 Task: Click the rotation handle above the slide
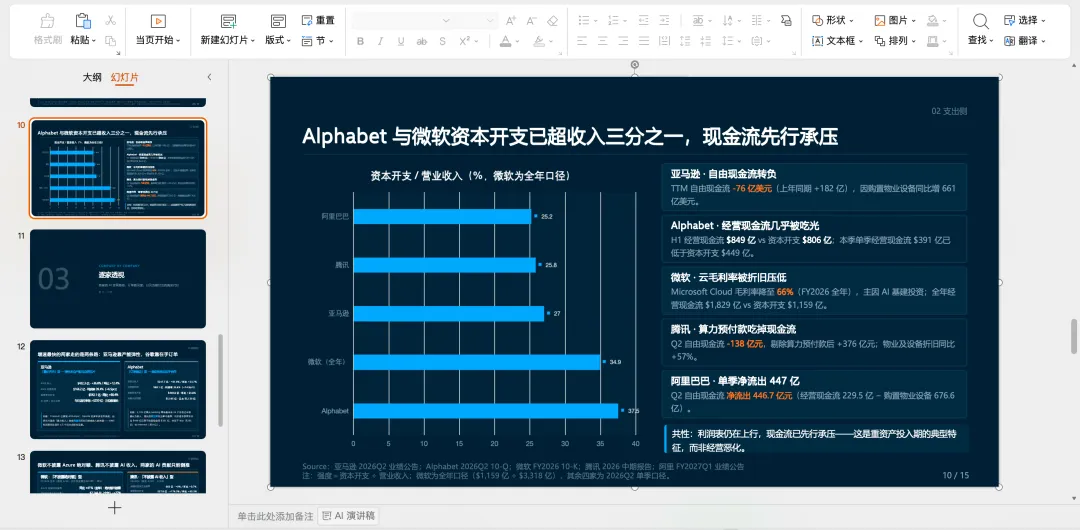tap(634, 65)
